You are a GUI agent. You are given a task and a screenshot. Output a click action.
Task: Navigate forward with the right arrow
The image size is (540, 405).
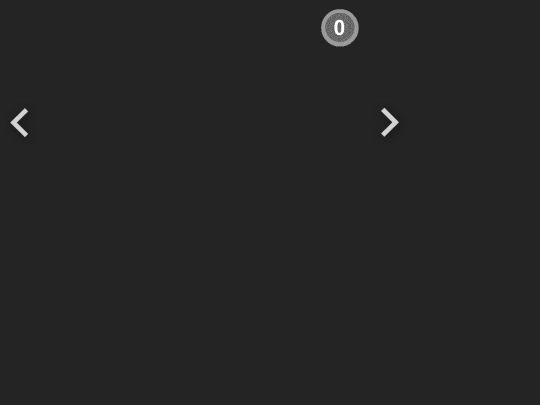pyautogui.click(x=390, y=122)
